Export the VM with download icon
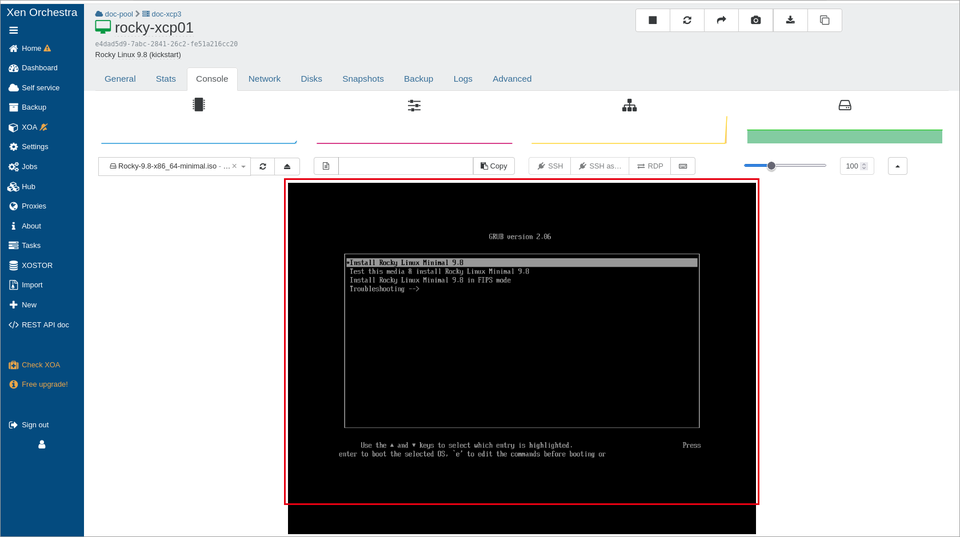This screenshot has width=960, height=537. point(790,20)
